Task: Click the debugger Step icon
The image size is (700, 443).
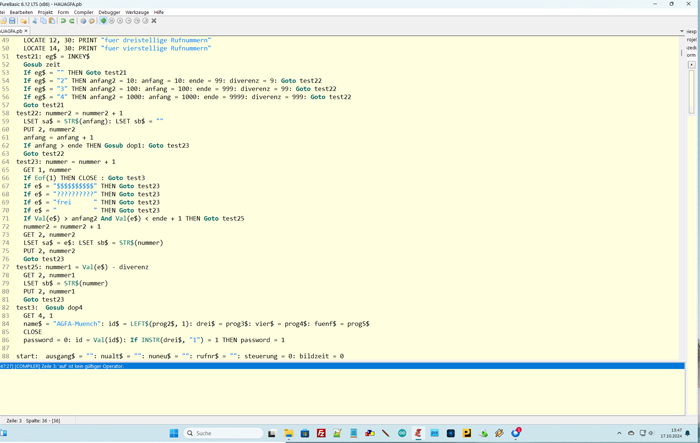Action: click(x=128, y=21)
